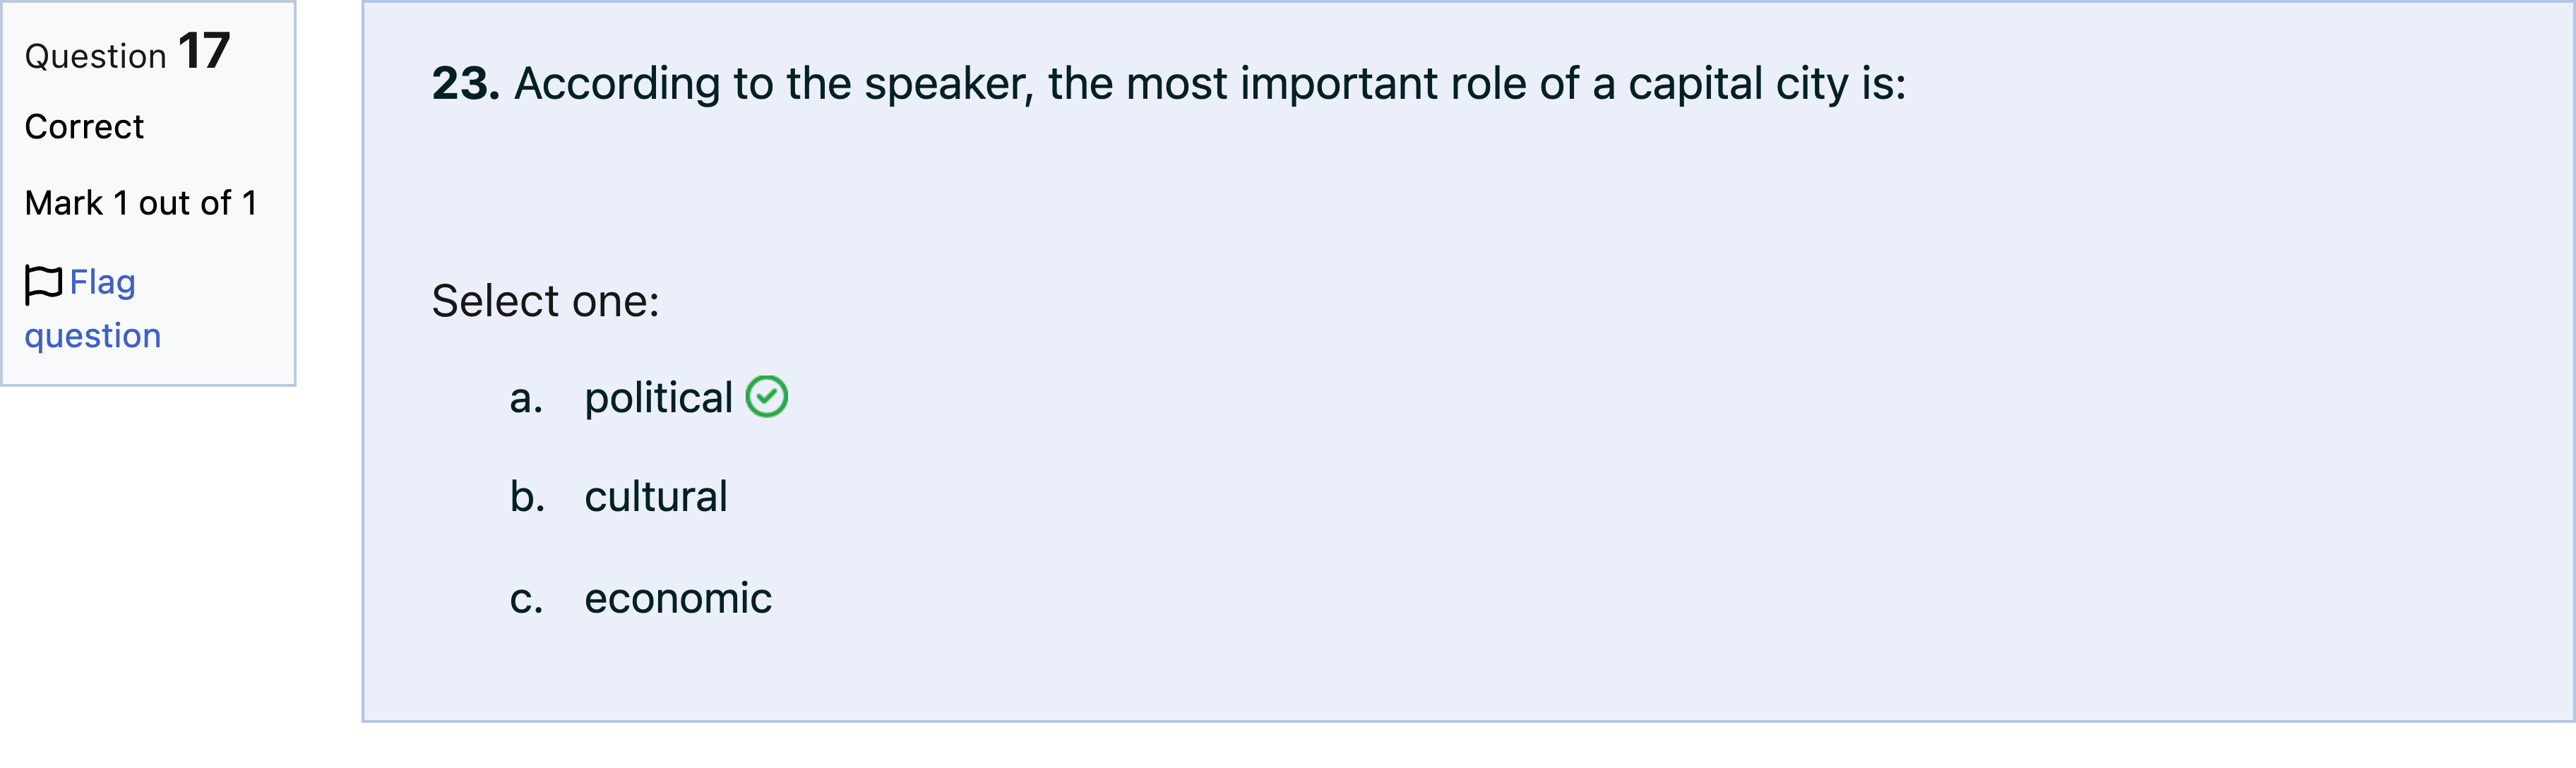Click the 'Mark 1 out of 1' text
The height and width of the screenshot is (768, 2576).
(141, 203)
